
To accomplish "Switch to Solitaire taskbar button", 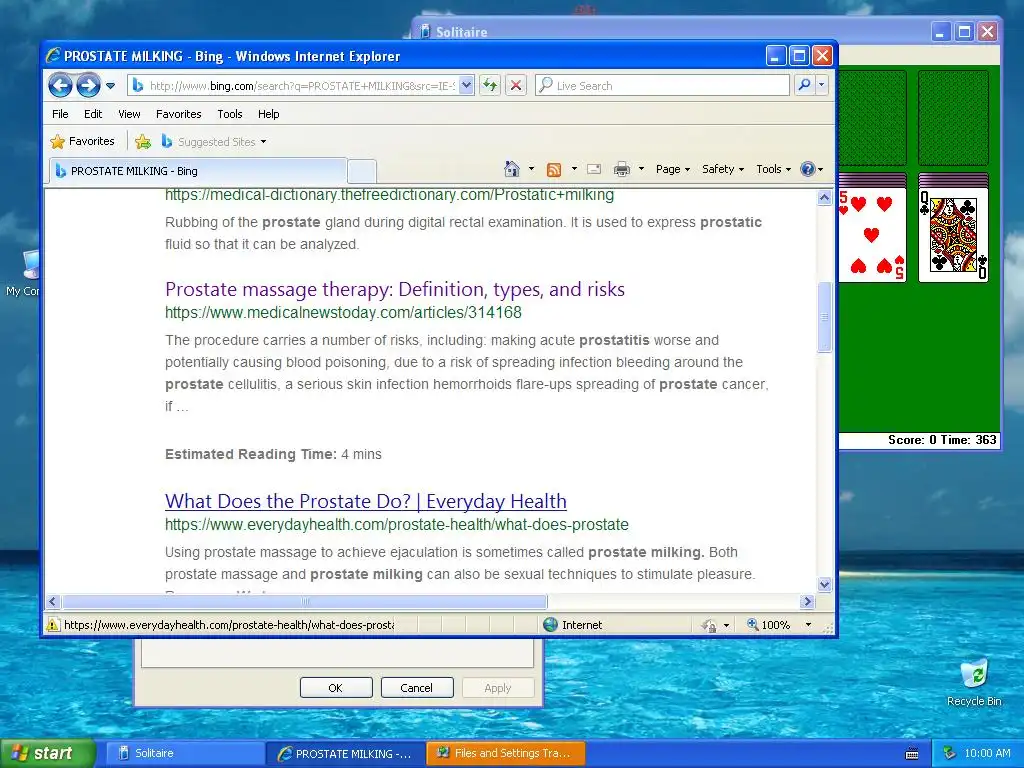I will pos(184,754).
